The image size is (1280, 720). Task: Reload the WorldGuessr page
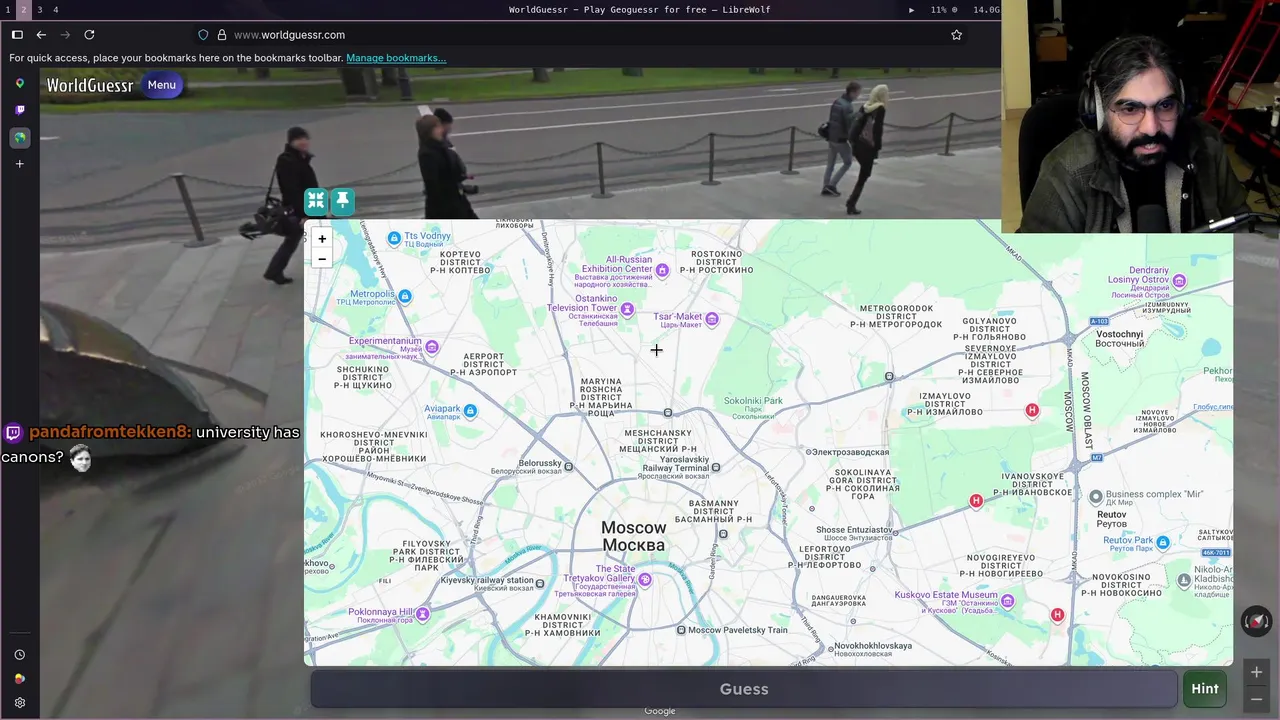(89, 35)
